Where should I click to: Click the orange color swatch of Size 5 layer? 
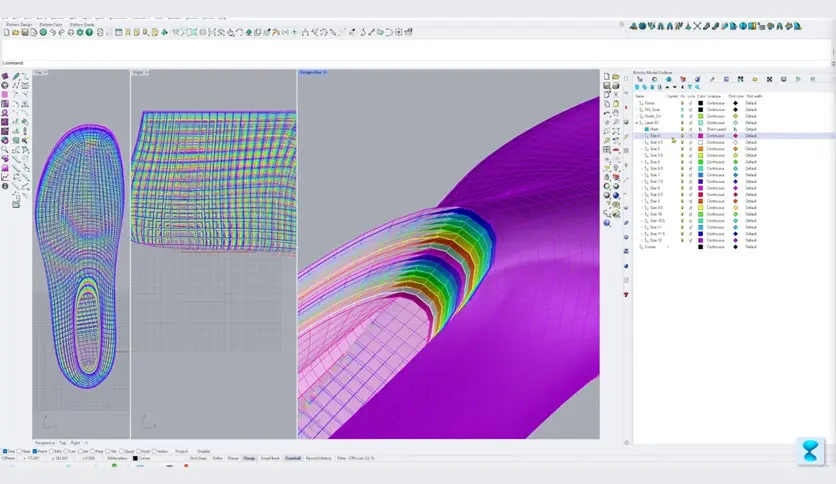click(701, 149)
